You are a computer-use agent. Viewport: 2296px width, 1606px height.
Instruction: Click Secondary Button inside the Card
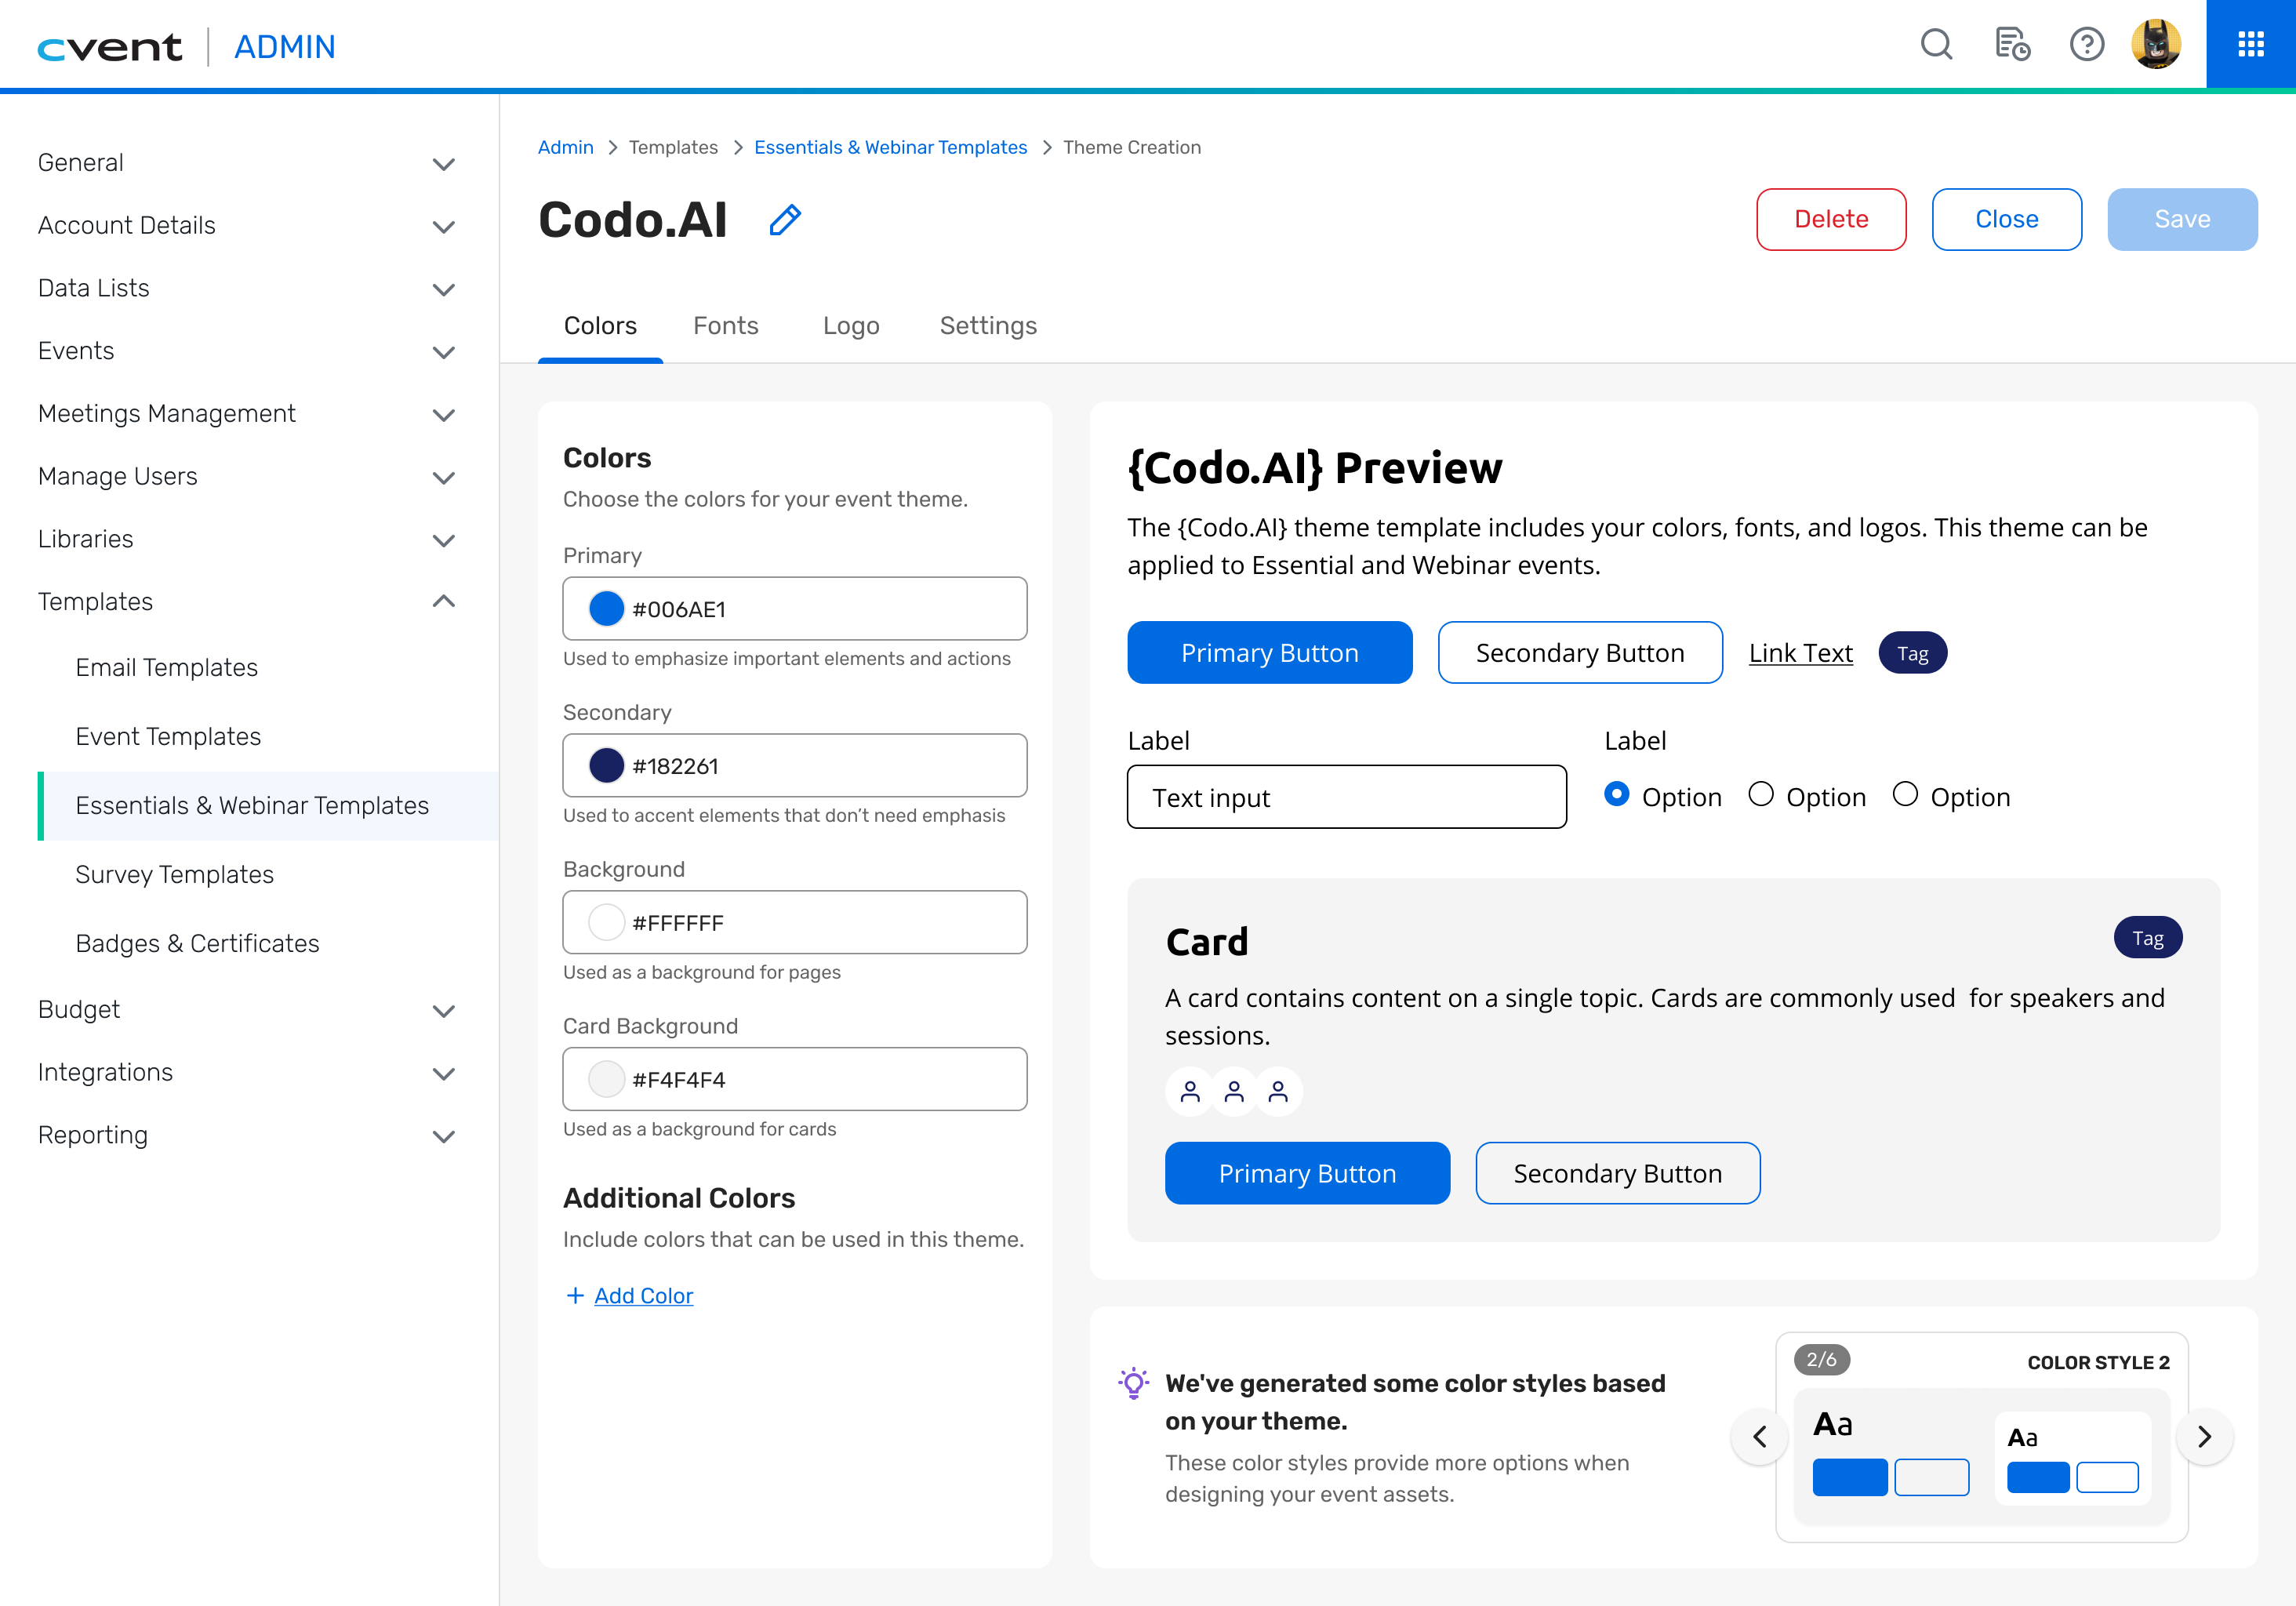click(x=1617, y=1173)
